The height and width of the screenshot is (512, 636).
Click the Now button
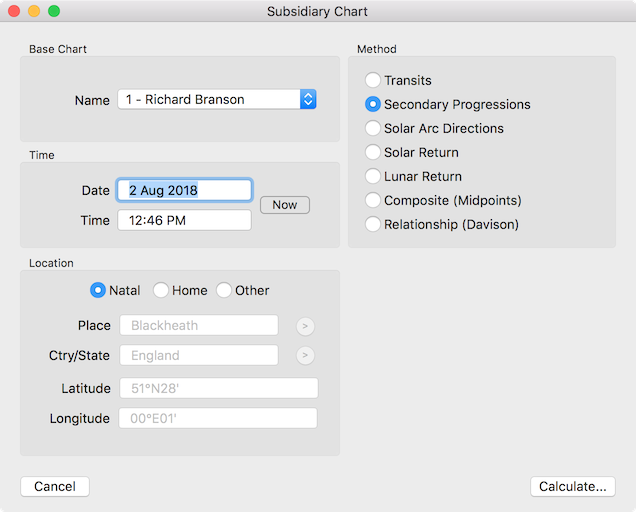[285, 205]
